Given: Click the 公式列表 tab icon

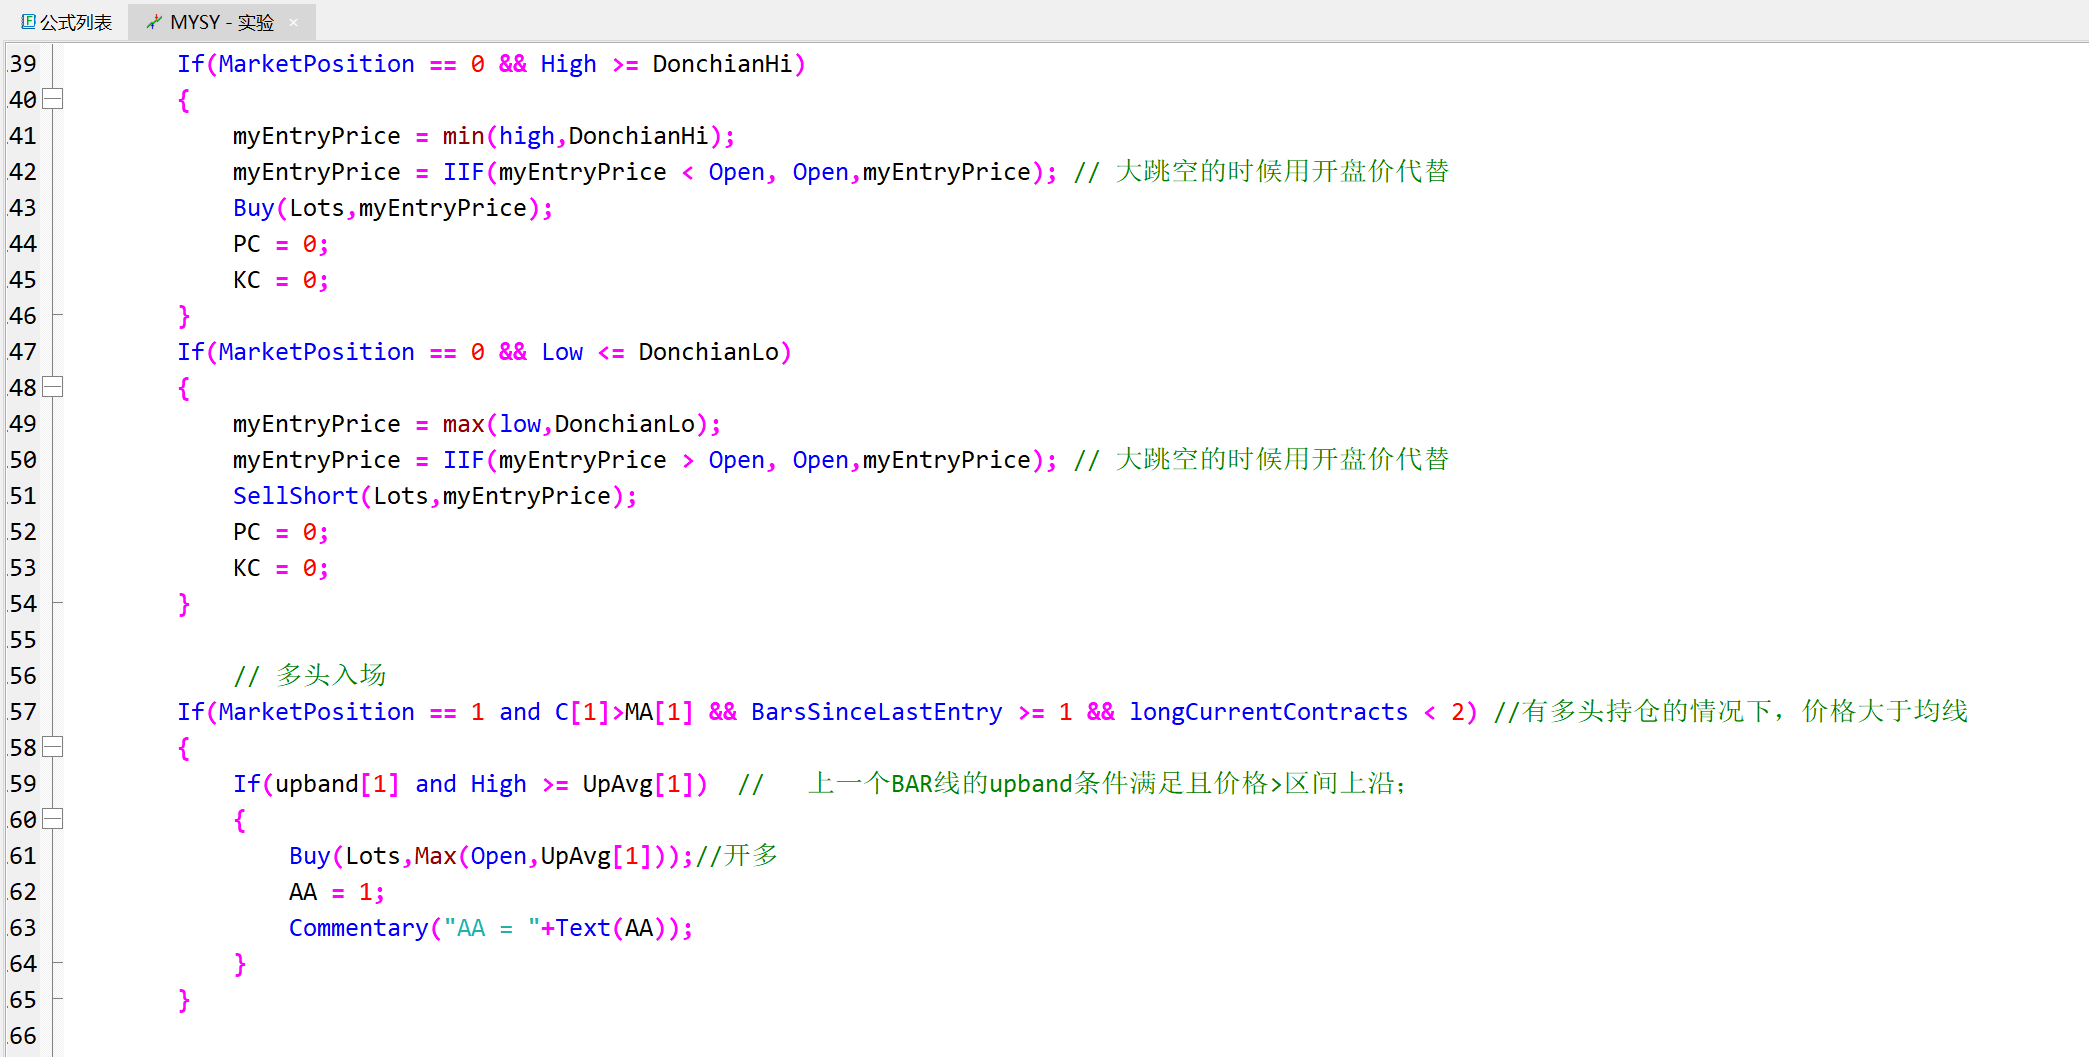Looking at the screenshot, I should pos(28,21).
